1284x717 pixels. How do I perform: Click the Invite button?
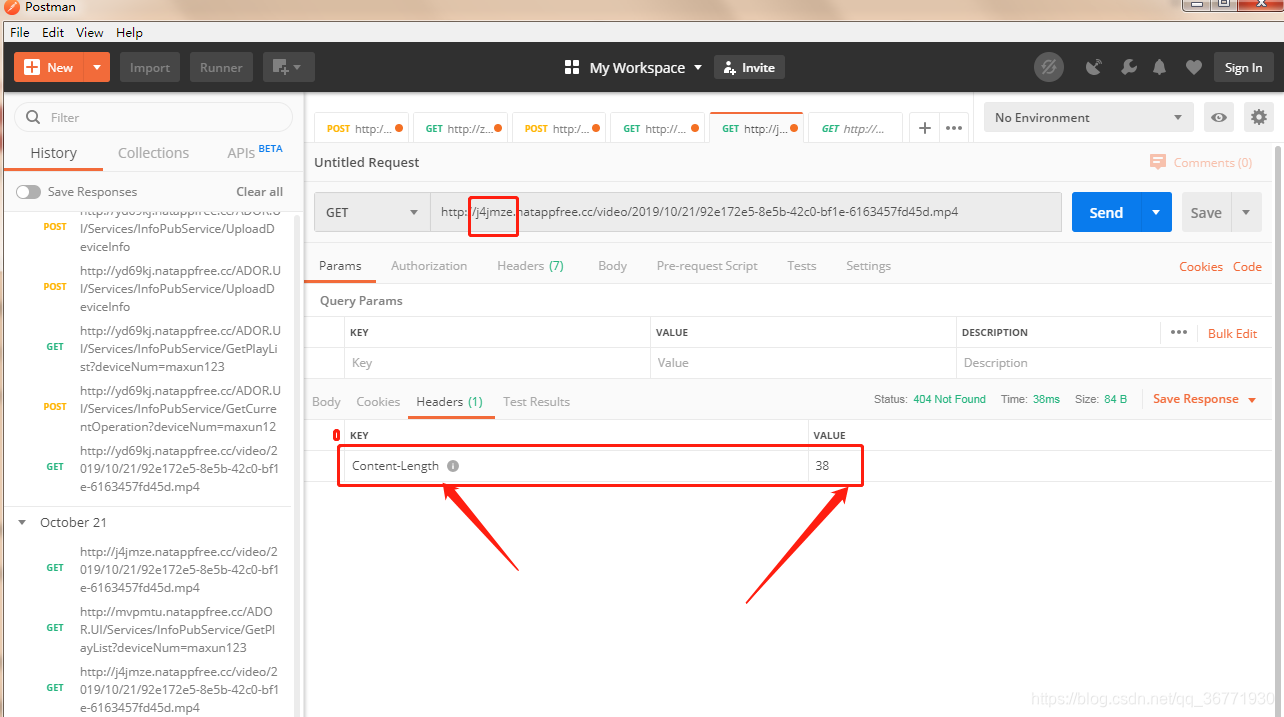(749, 68)
